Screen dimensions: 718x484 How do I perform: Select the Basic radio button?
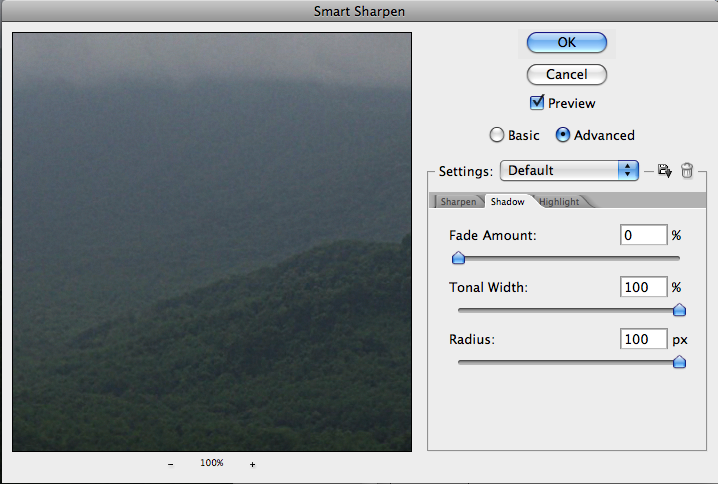pyautogui.click(x=496, y=135)
